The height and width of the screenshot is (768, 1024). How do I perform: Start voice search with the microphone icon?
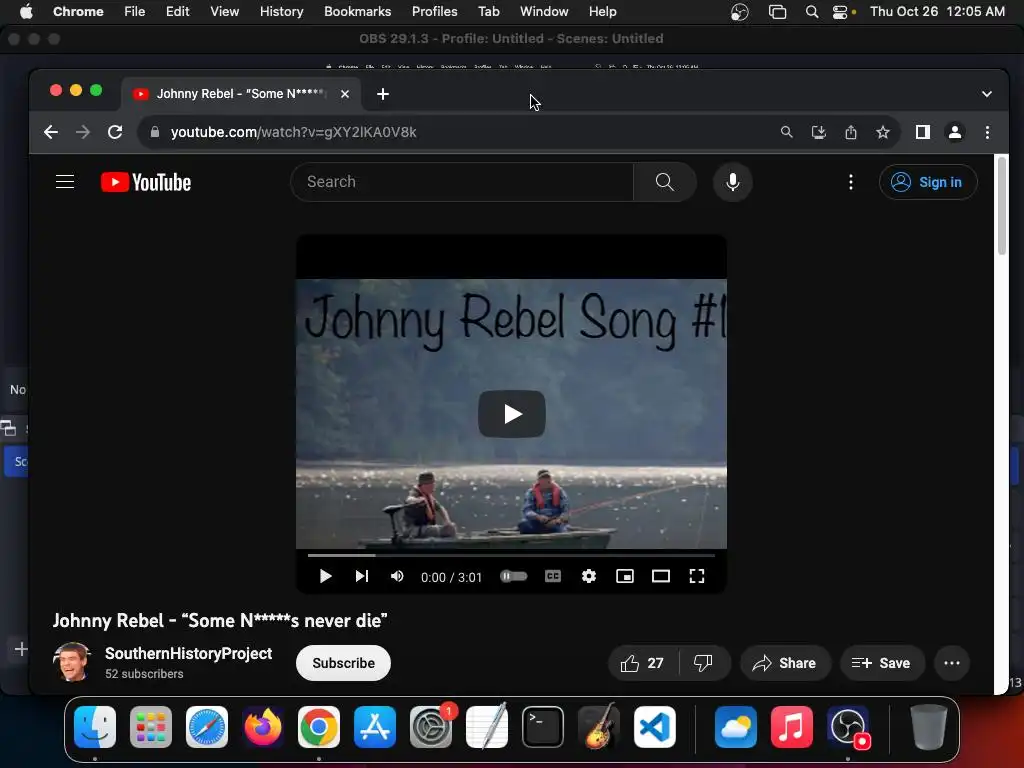[x=733, y=182]
